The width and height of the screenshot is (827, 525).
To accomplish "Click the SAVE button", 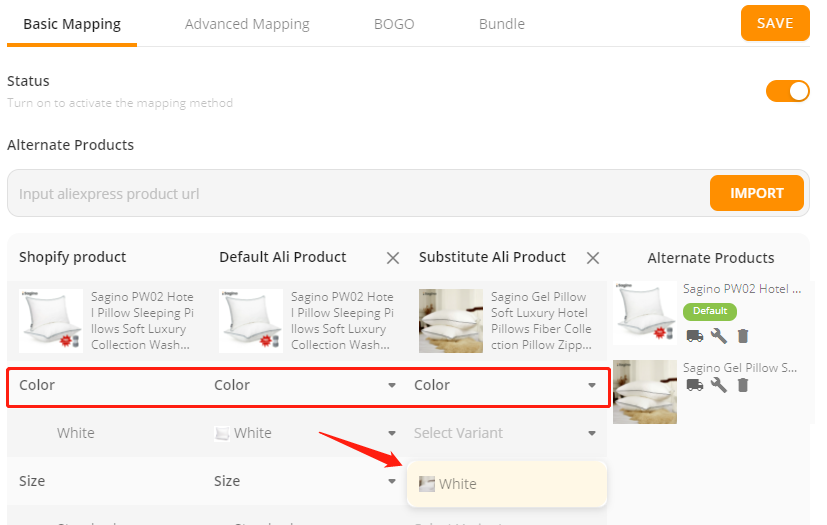I will coord(775,23).
